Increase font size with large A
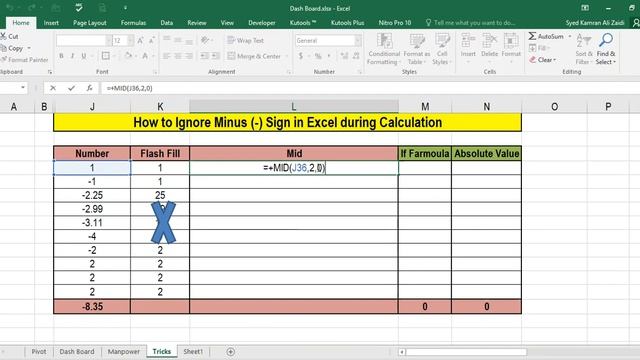 tap(140, 40)
